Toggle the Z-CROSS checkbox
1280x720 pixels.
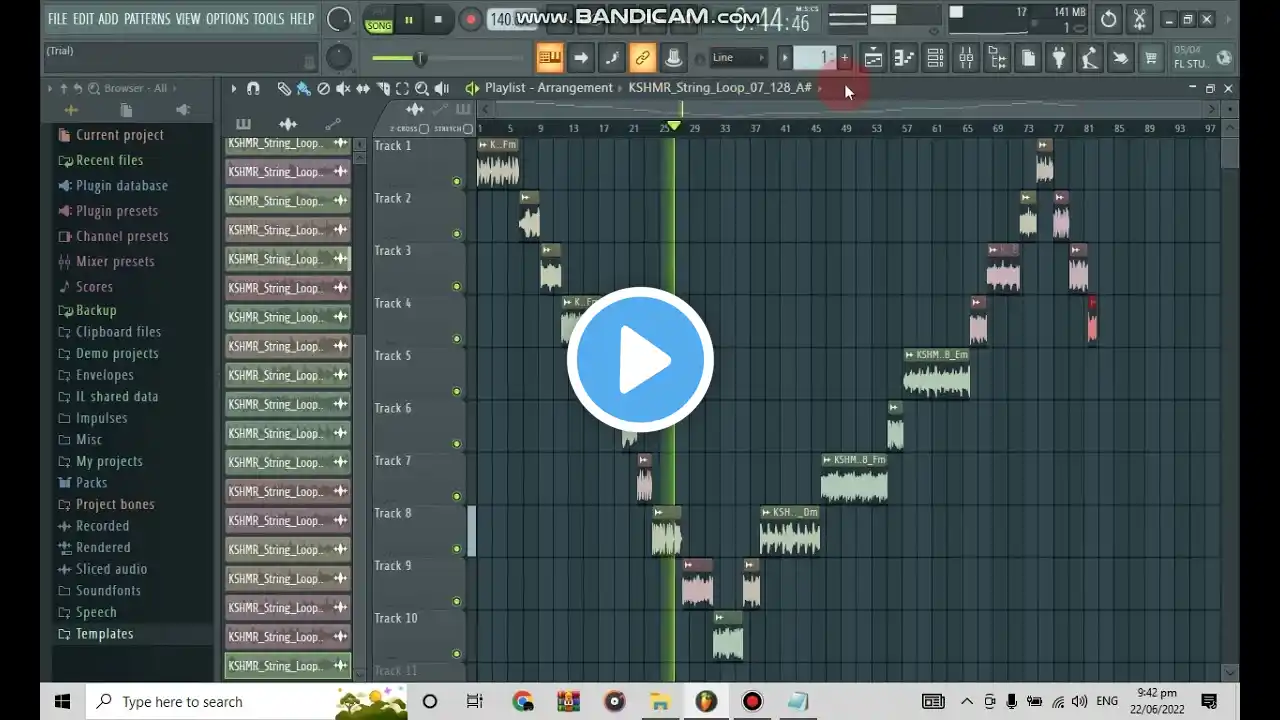point(425,129)
